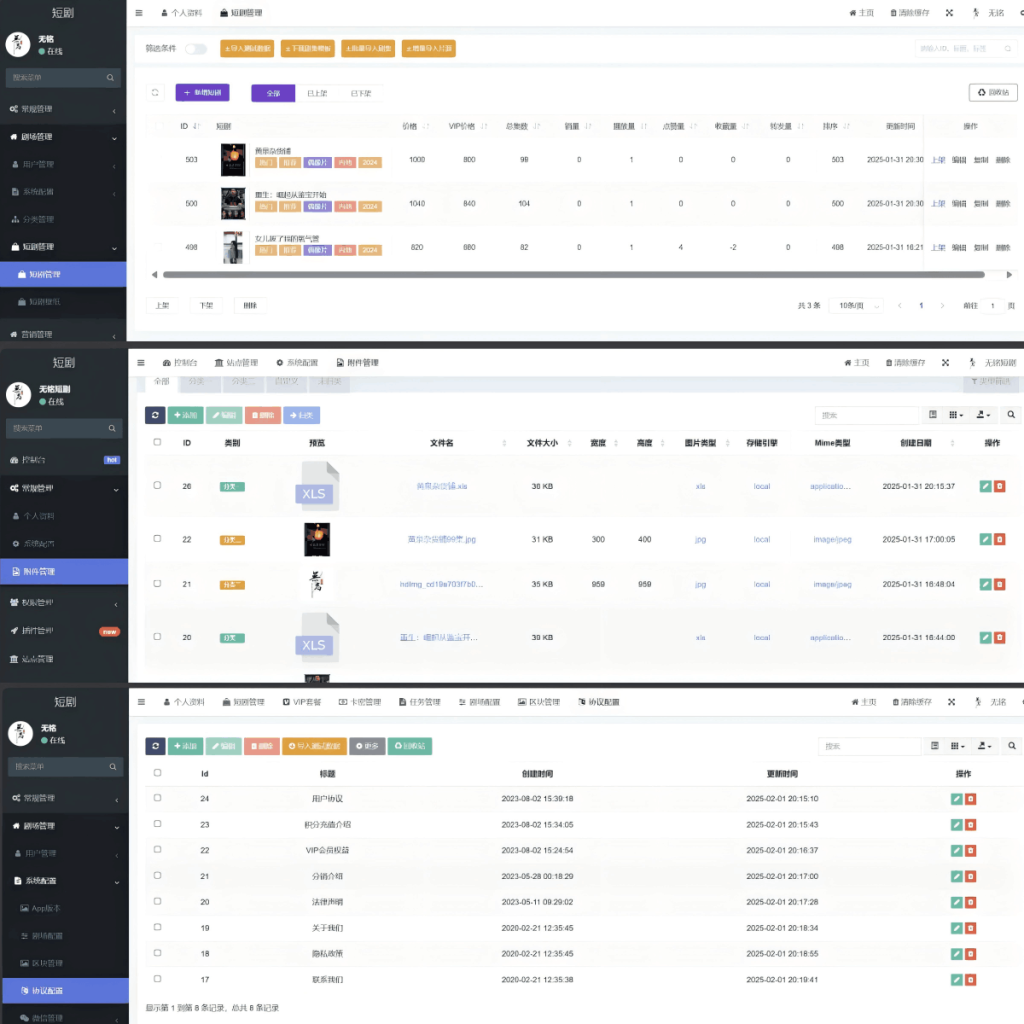
Task: Click the delete icon for 联系我们 row
Action: coord(970,980)
